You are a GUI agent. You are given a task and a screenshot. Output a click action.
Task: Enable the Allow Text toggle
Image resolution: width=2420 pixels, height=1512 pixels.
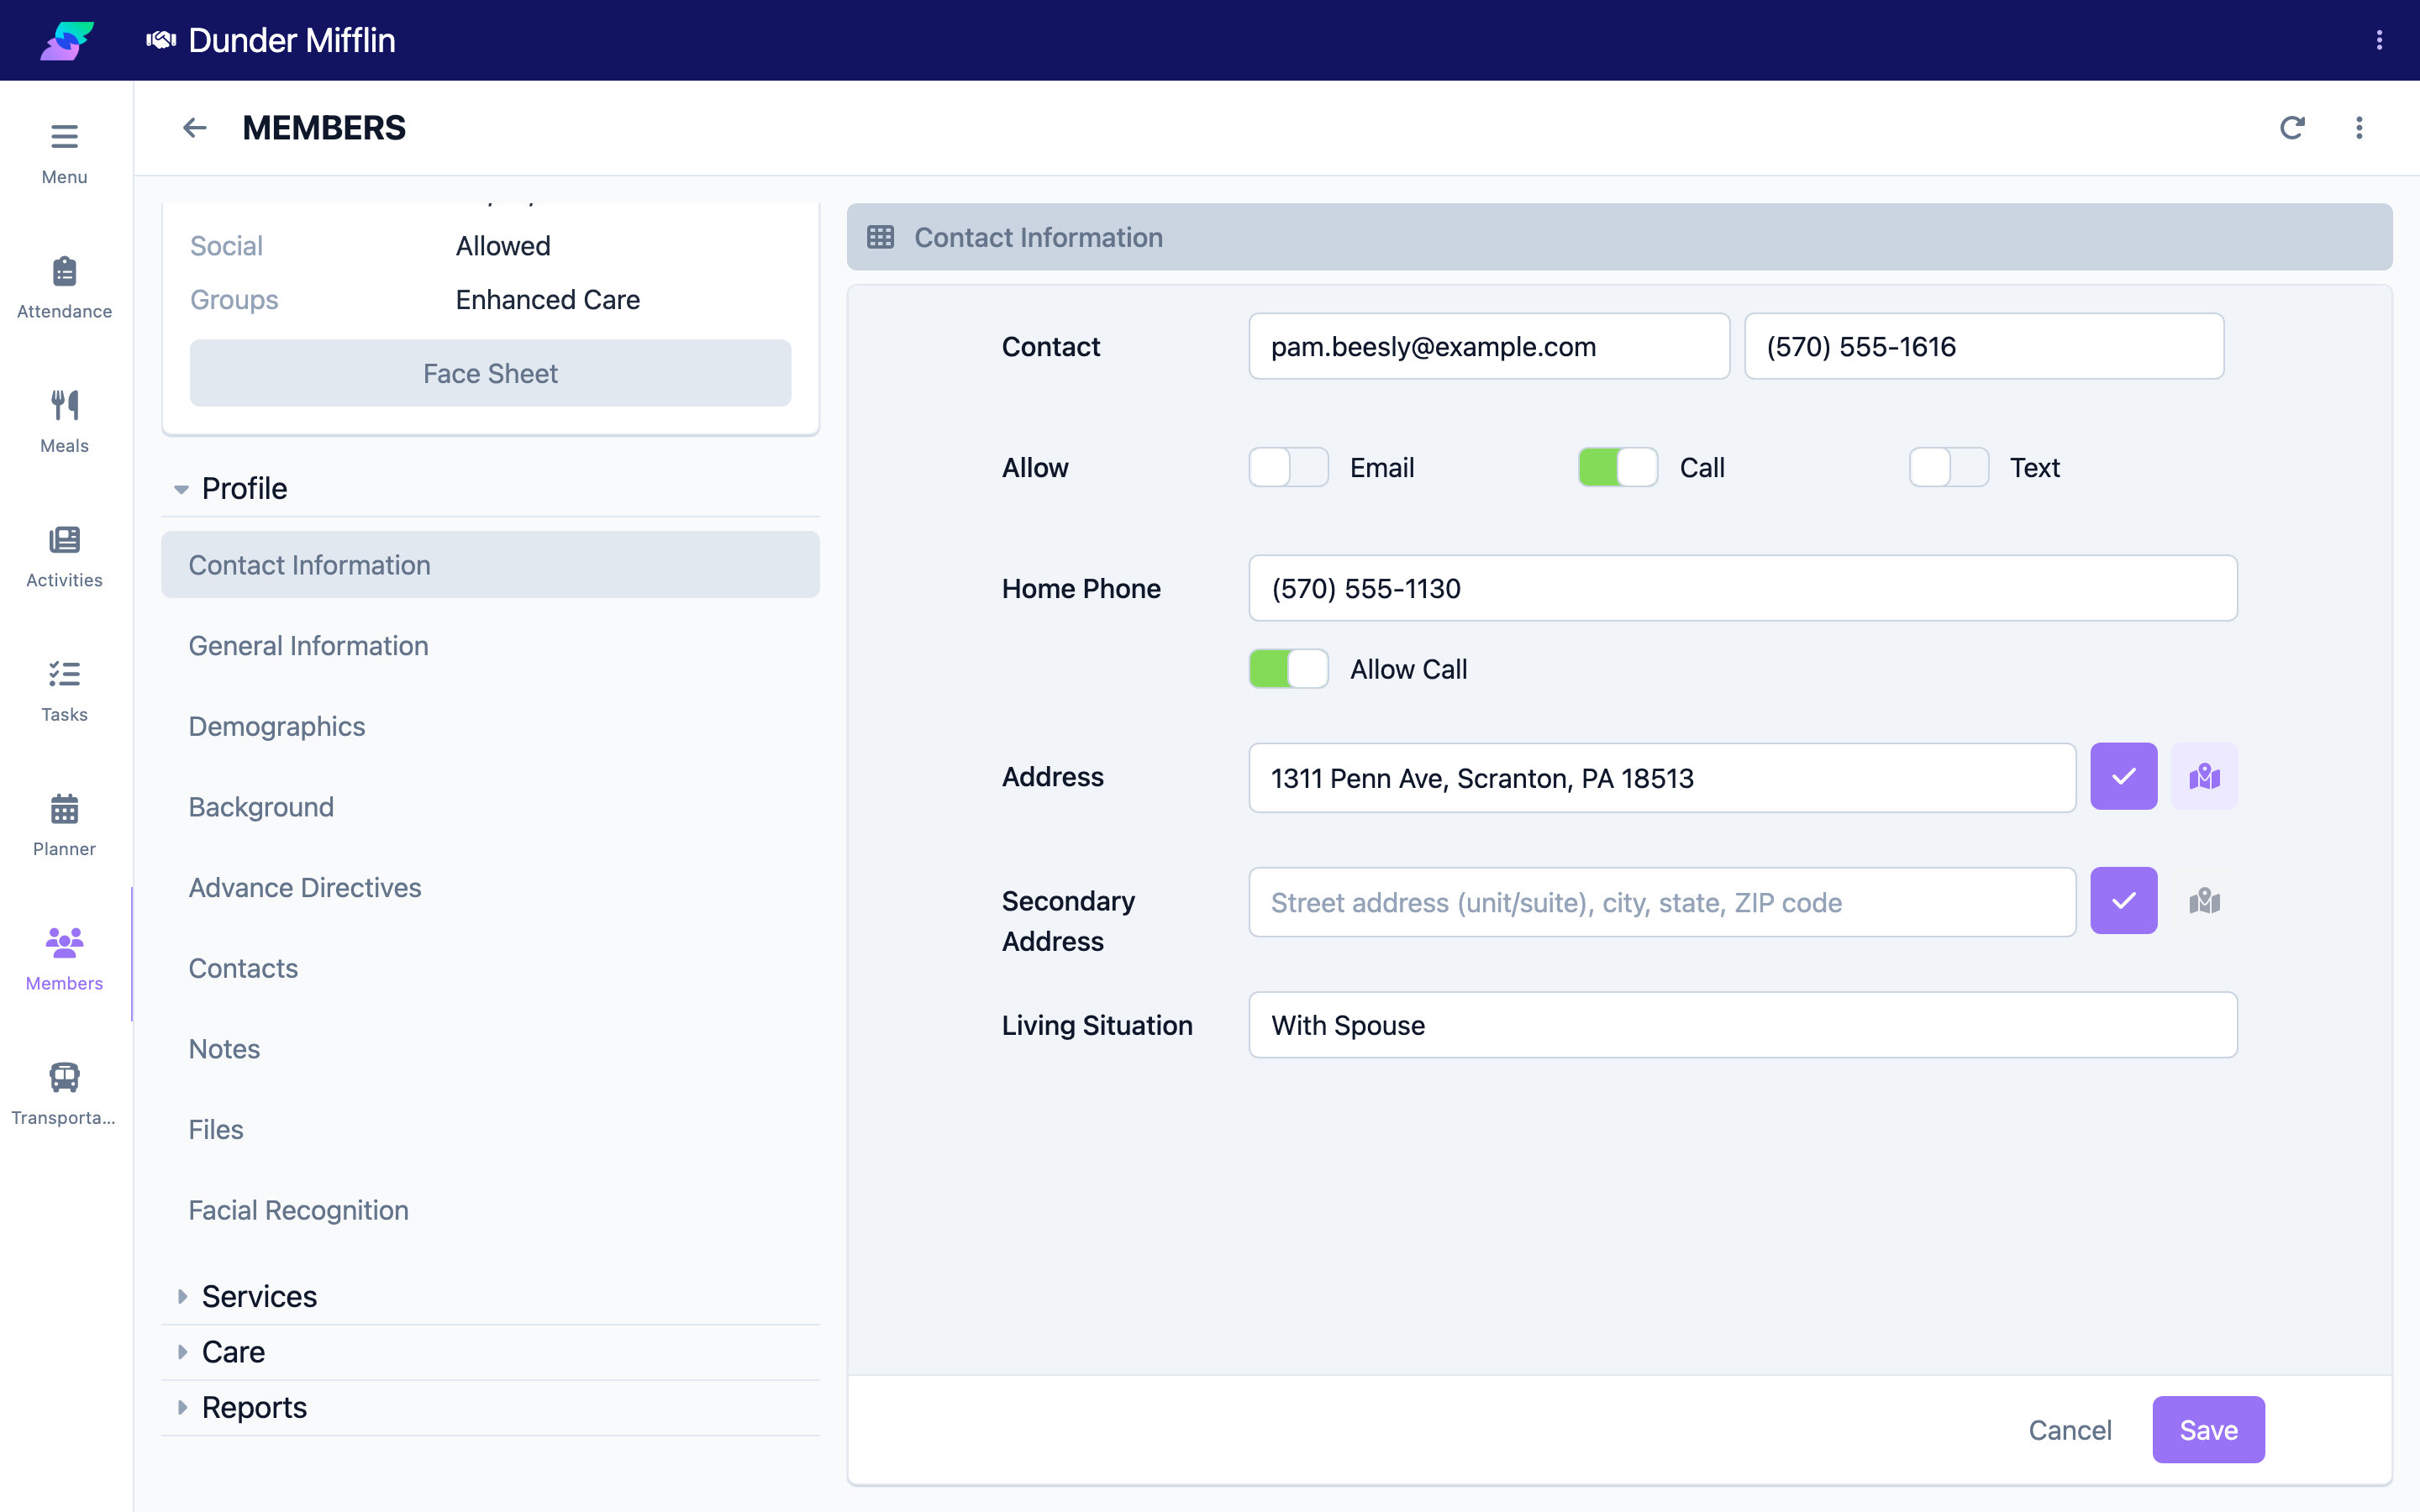point(1948,467)
